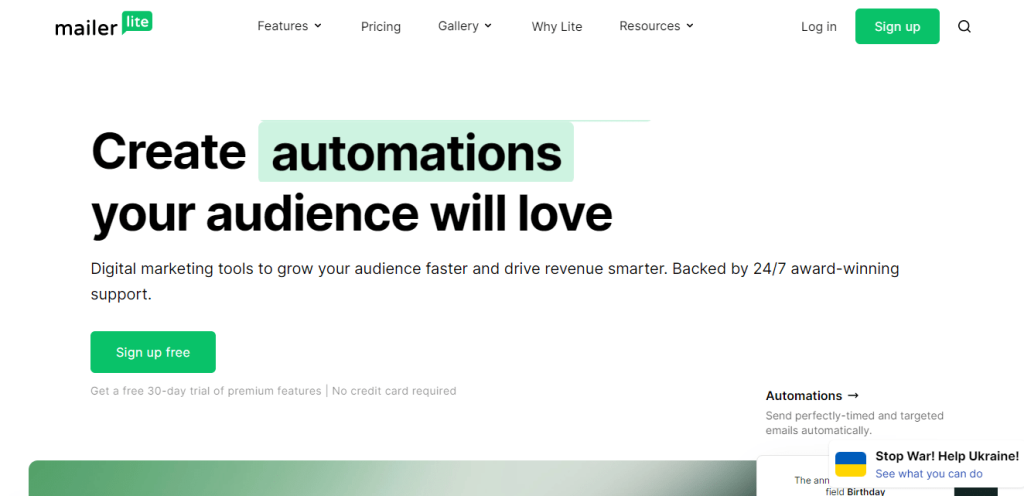
Task: Click the highlighted word automations
Action: 416,152
